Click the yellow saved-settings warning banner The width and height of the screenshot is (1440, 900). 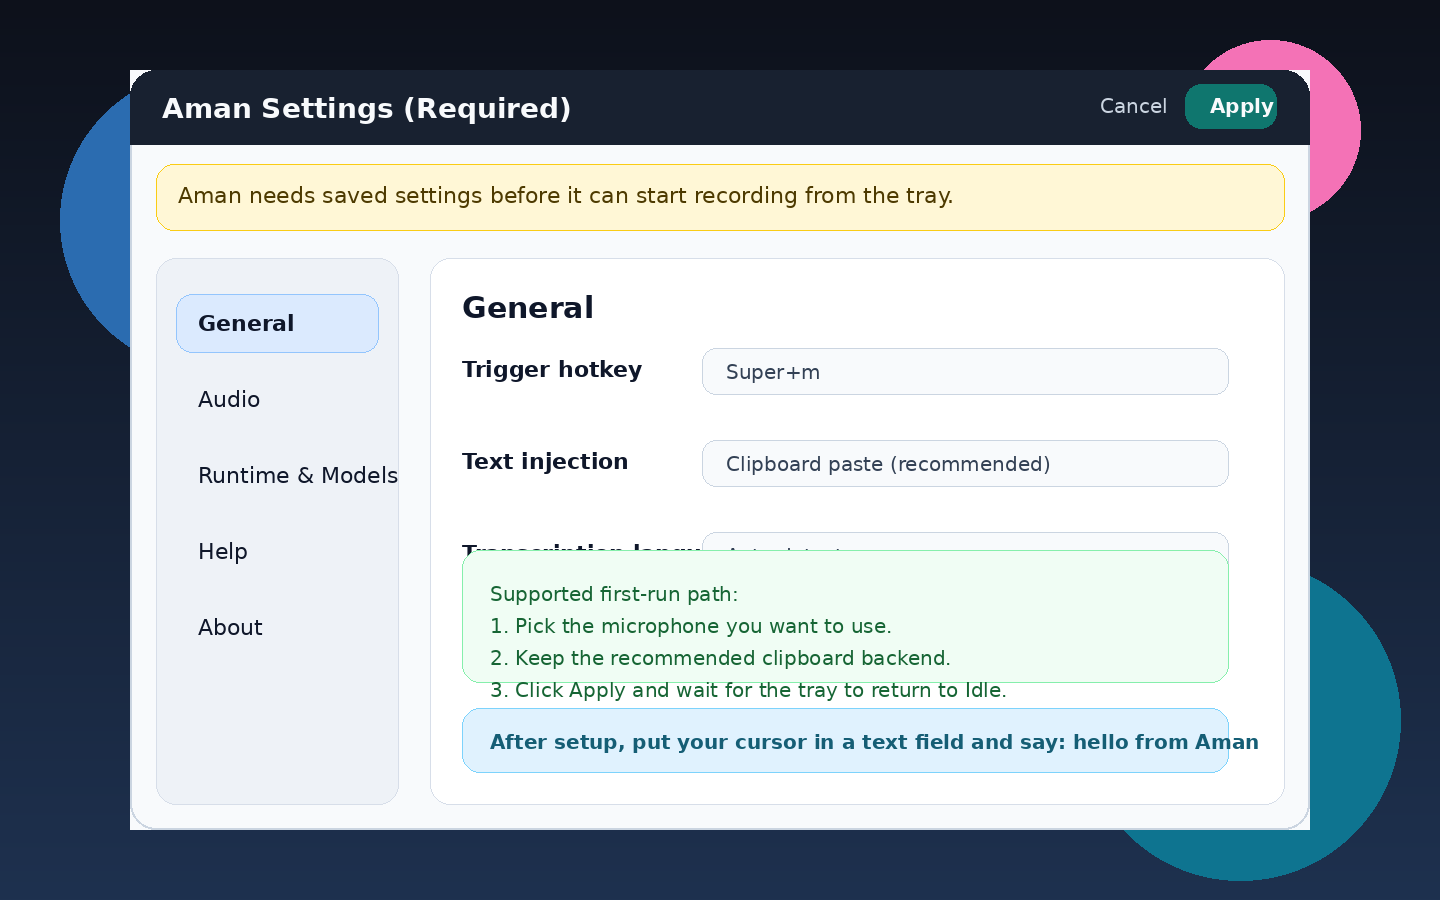pyautogui.click(x=720, y=197)
